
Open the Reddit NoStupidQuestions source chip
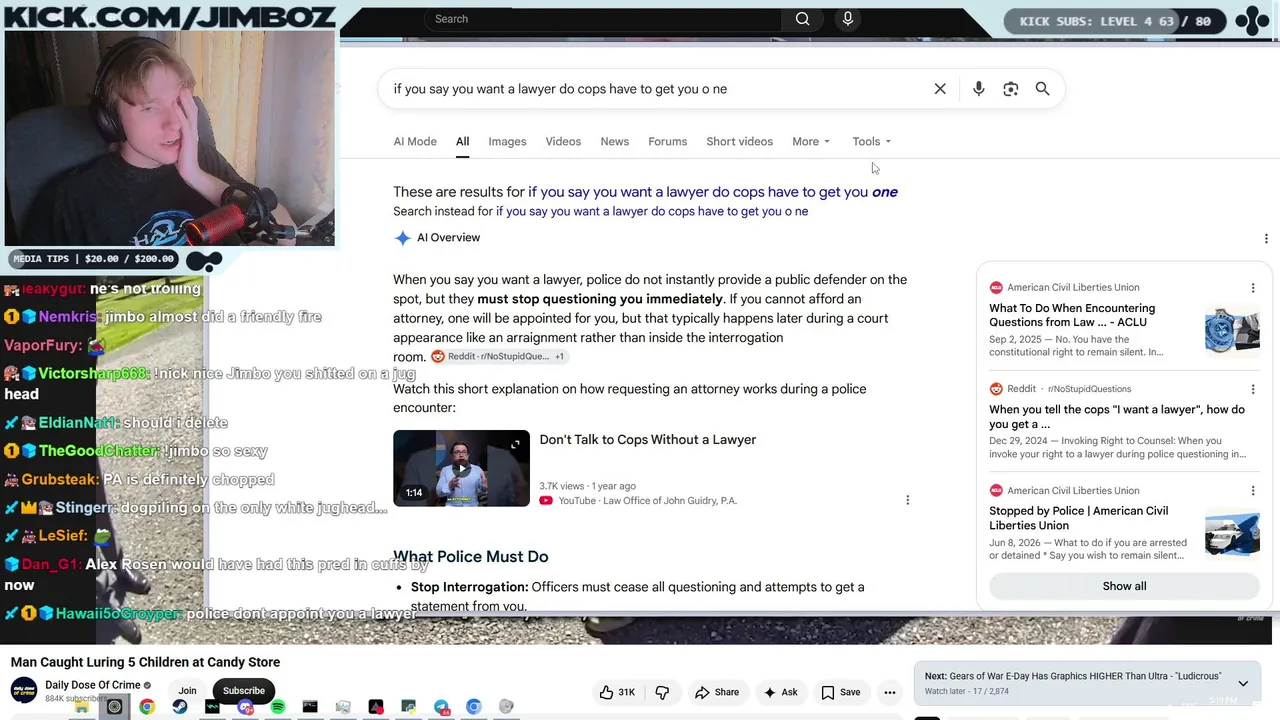coord(499,356)
